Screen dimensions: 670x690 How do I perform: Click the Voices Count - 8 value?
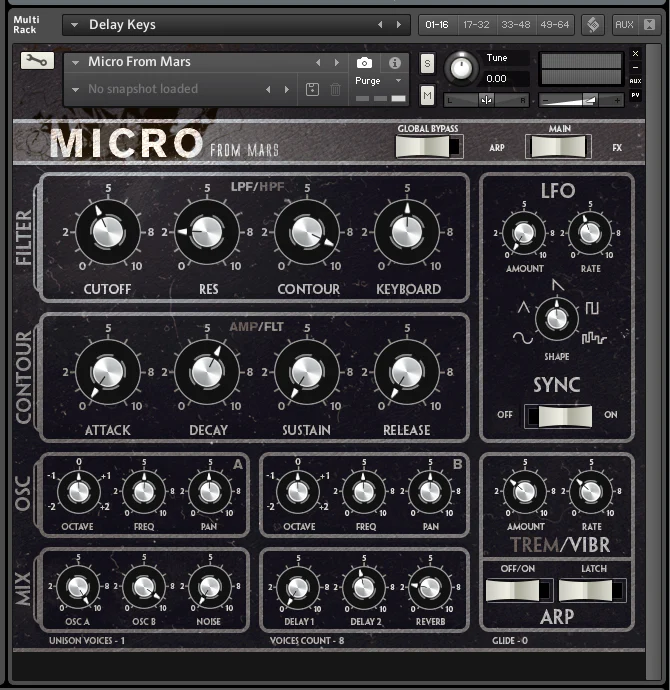pos(307,641)
